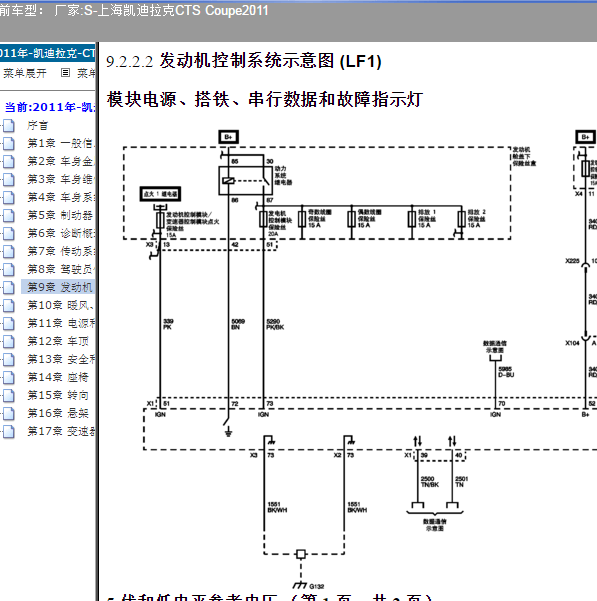
Task: Select highlighted 第9章 发动机 chapter
Action: 58,287
